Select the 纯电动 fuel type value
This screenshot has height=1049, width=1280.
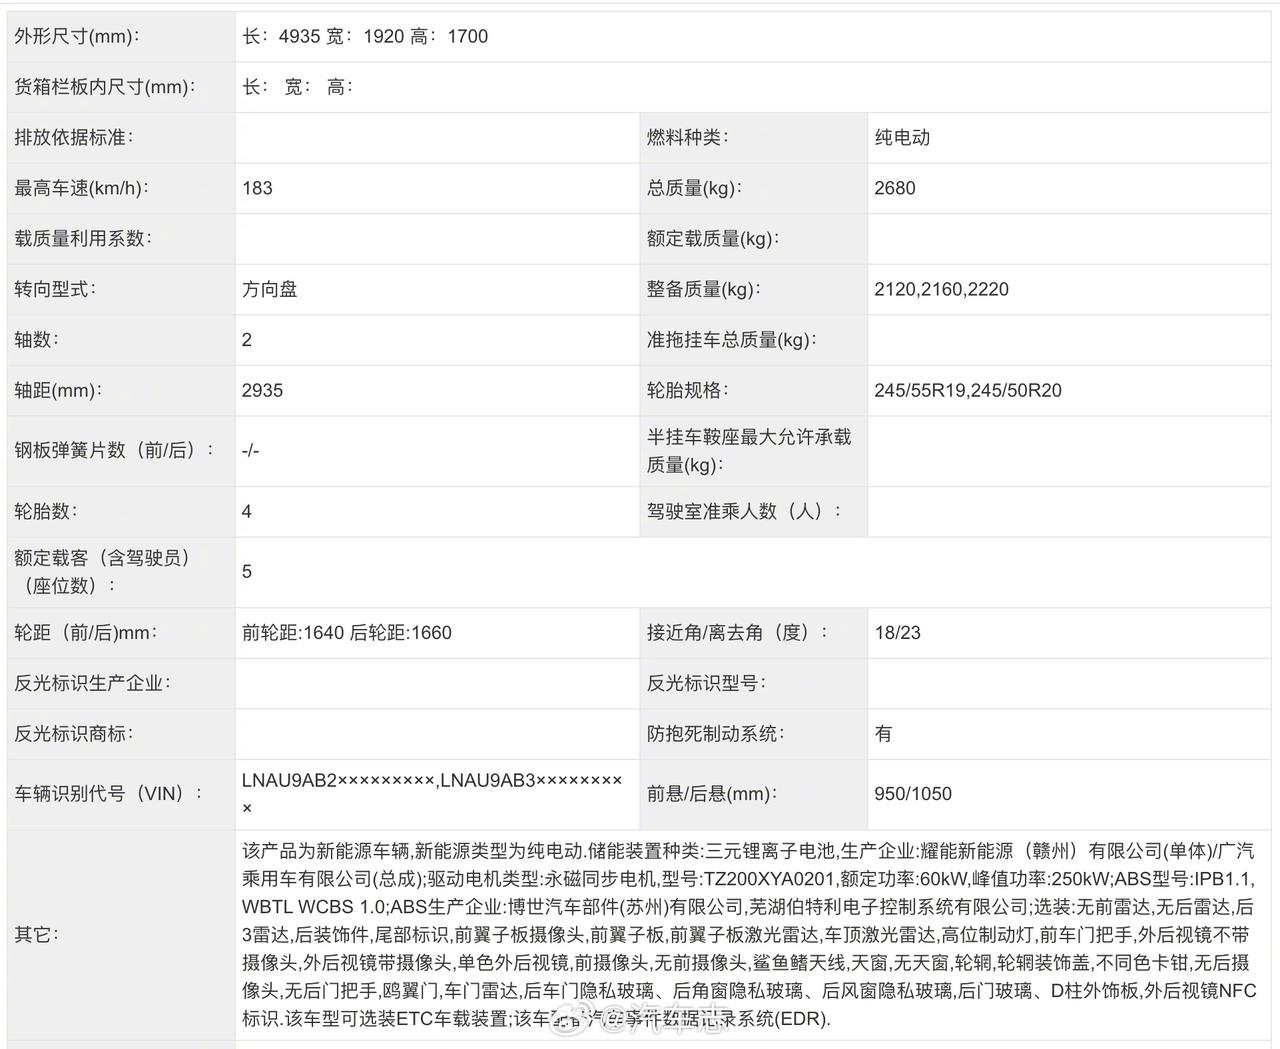(x=902, y=138)
